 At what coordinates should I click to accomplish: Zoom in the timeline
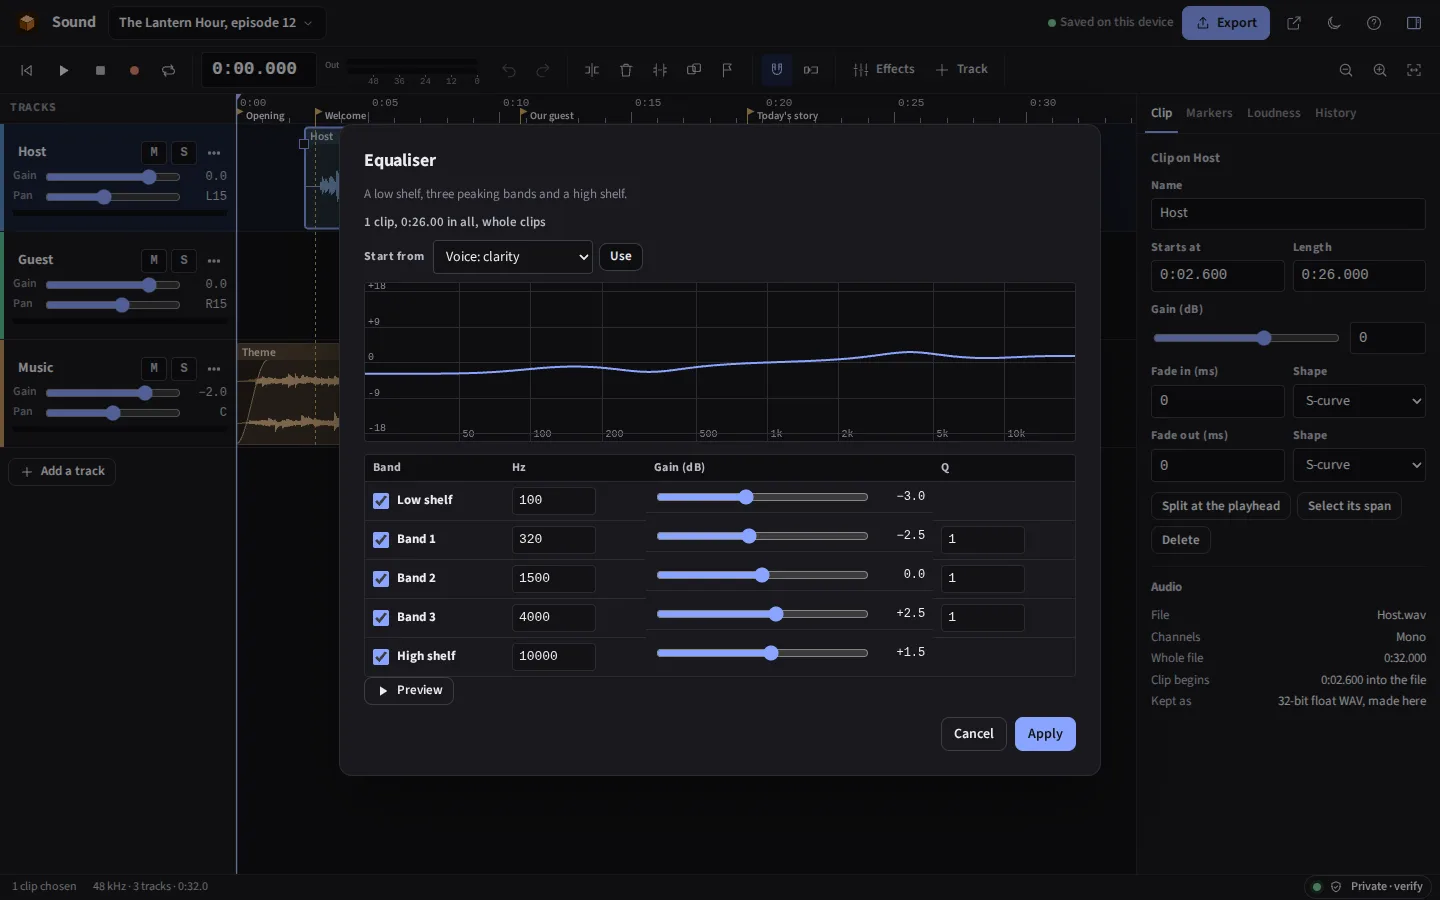[x=1380, y=70]
